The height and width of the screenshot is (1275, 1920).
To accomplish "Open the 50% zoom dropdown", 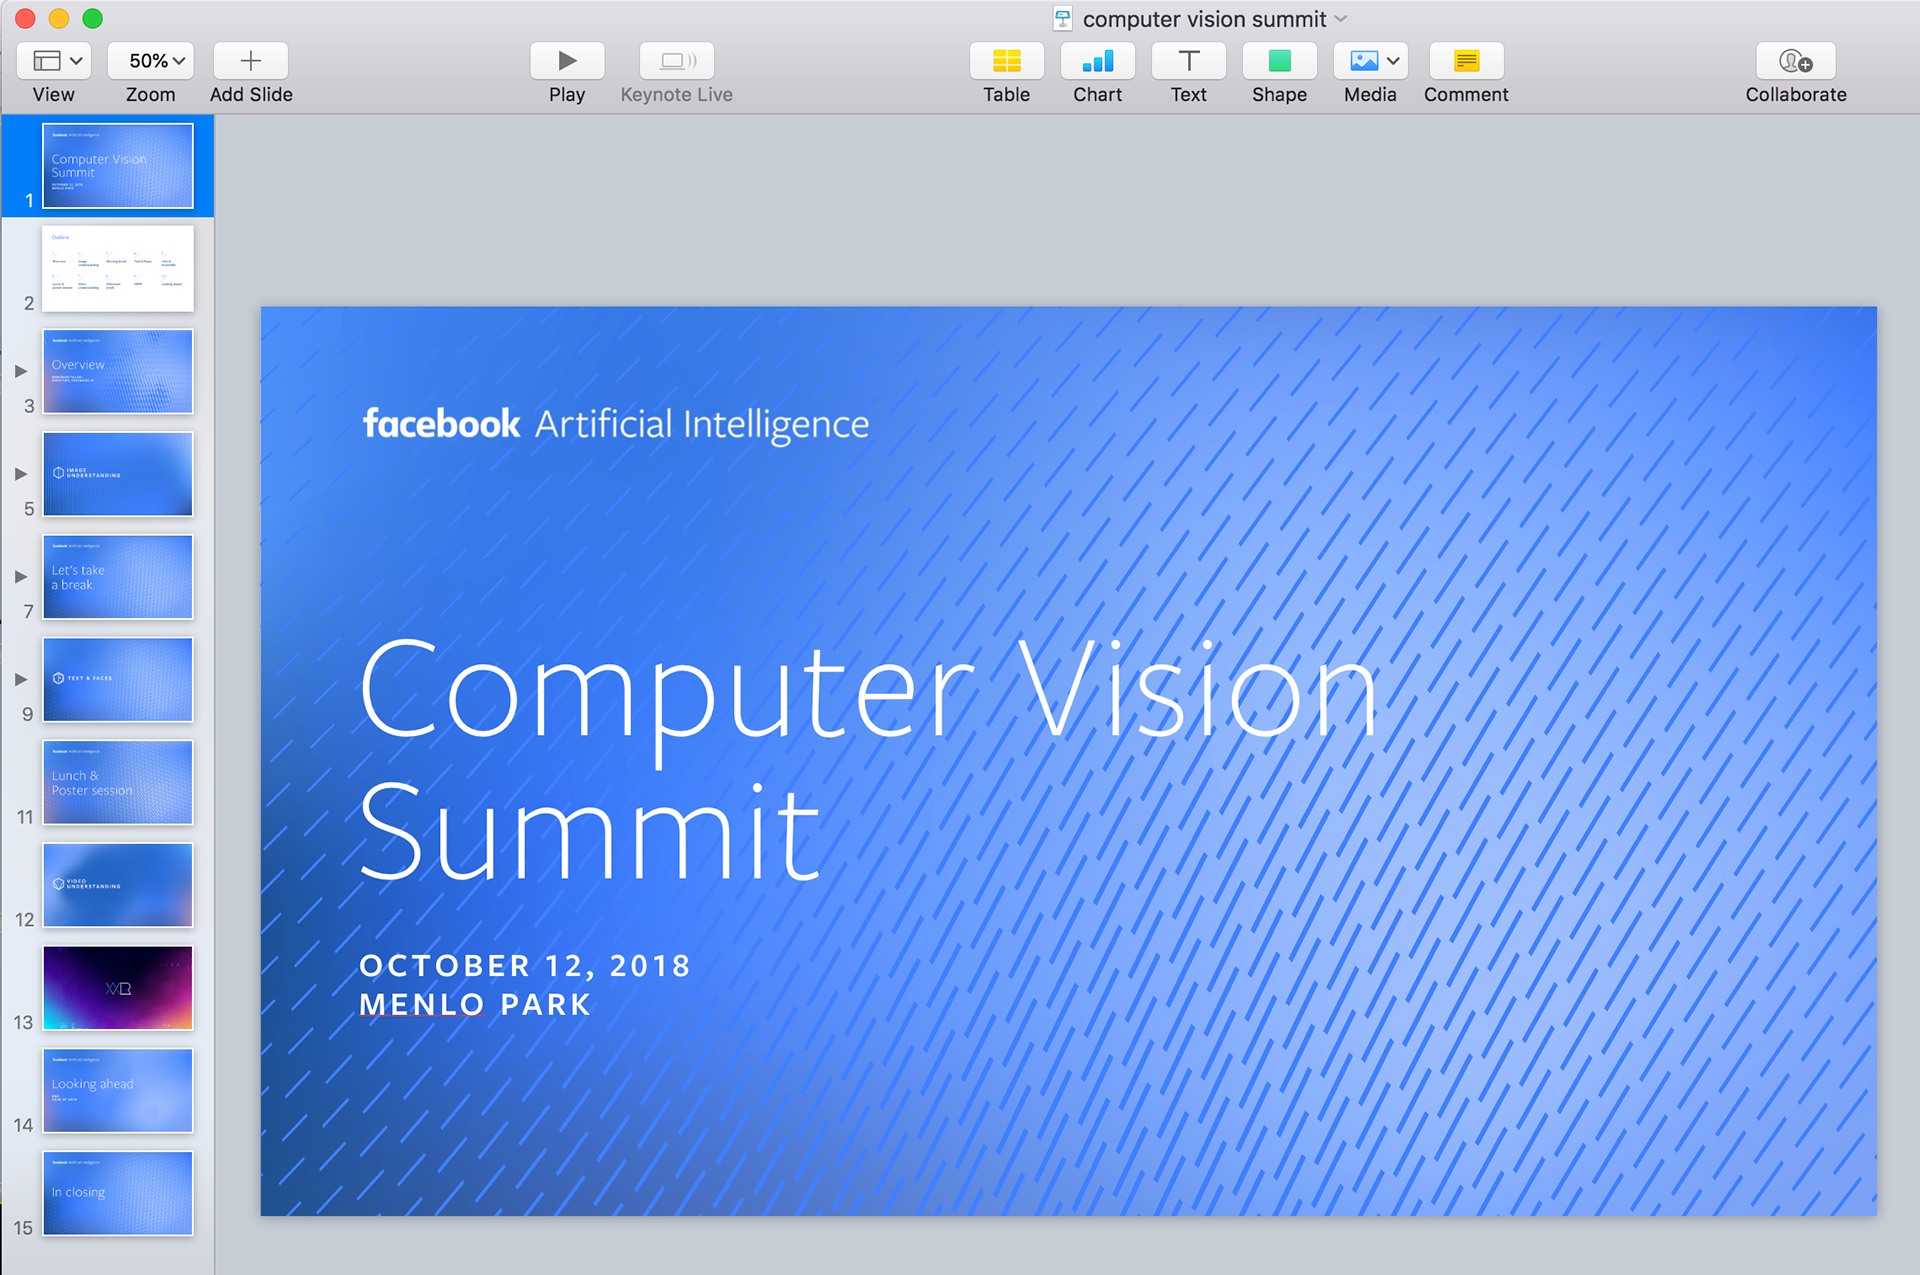I will point(150,61).
